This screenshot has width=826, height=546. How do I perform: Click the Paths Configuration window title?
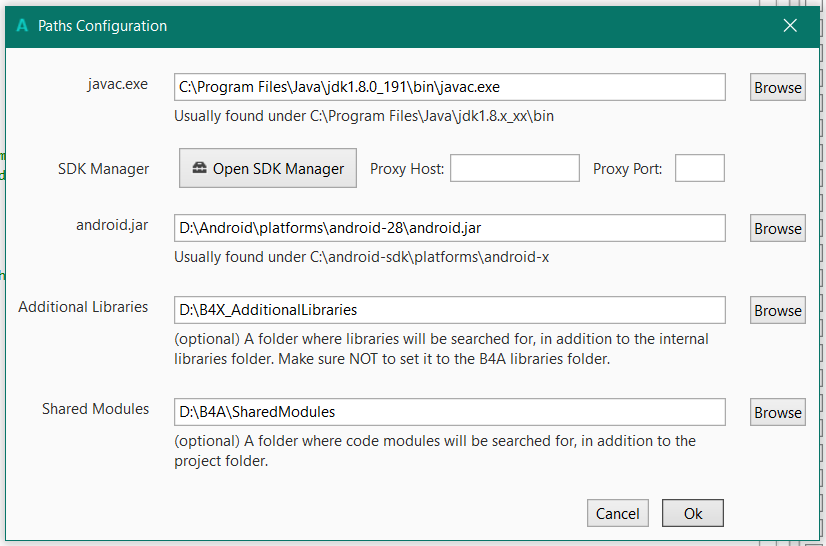tap(103, 26)
